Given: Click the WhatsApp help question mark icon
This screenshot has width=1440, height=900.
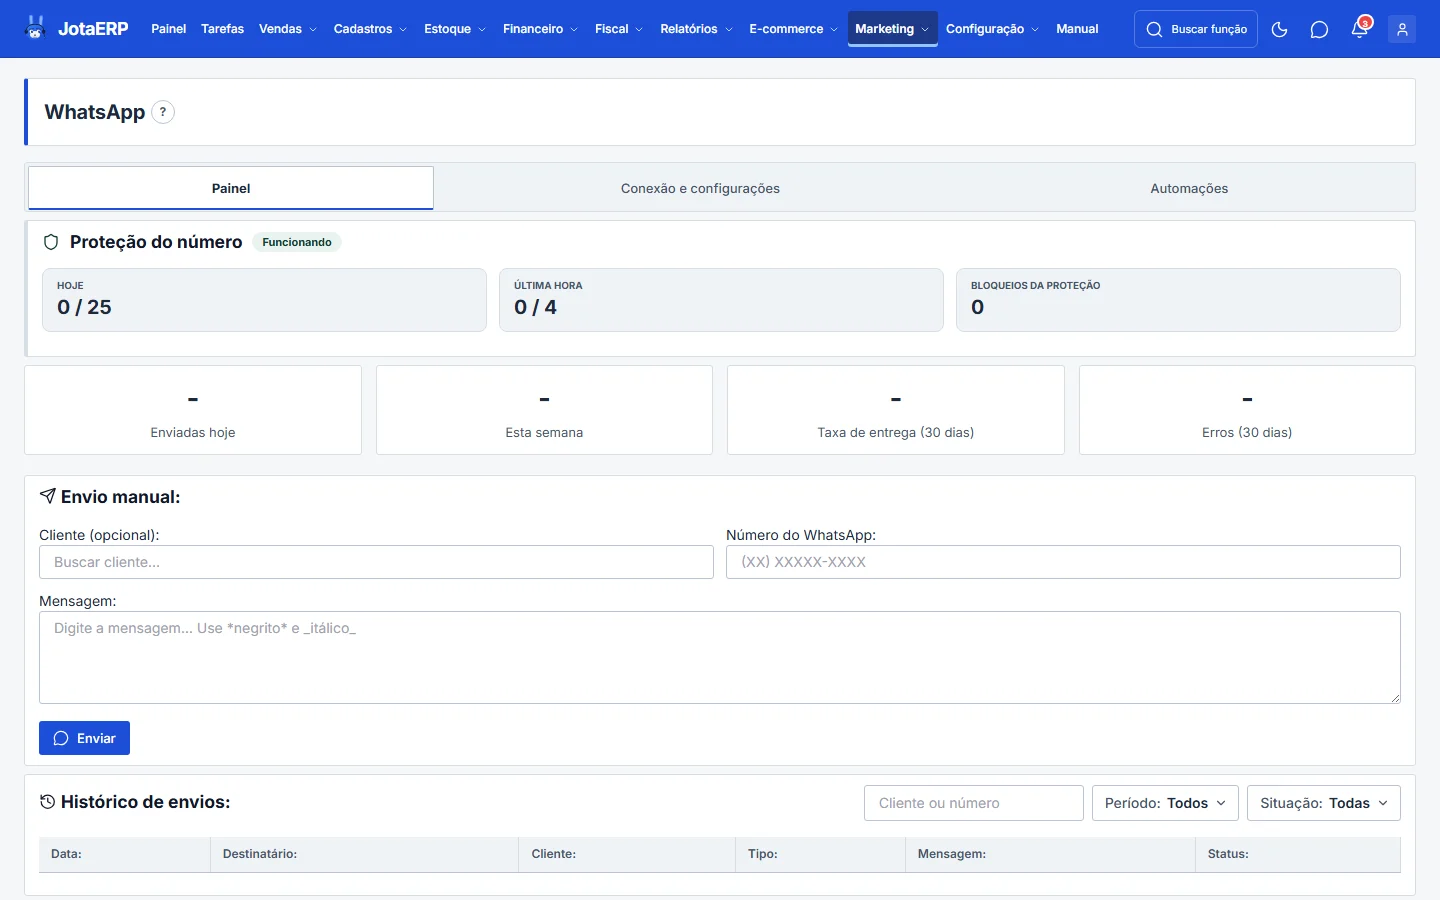Looking at the screenshot, I should (163, 112).
